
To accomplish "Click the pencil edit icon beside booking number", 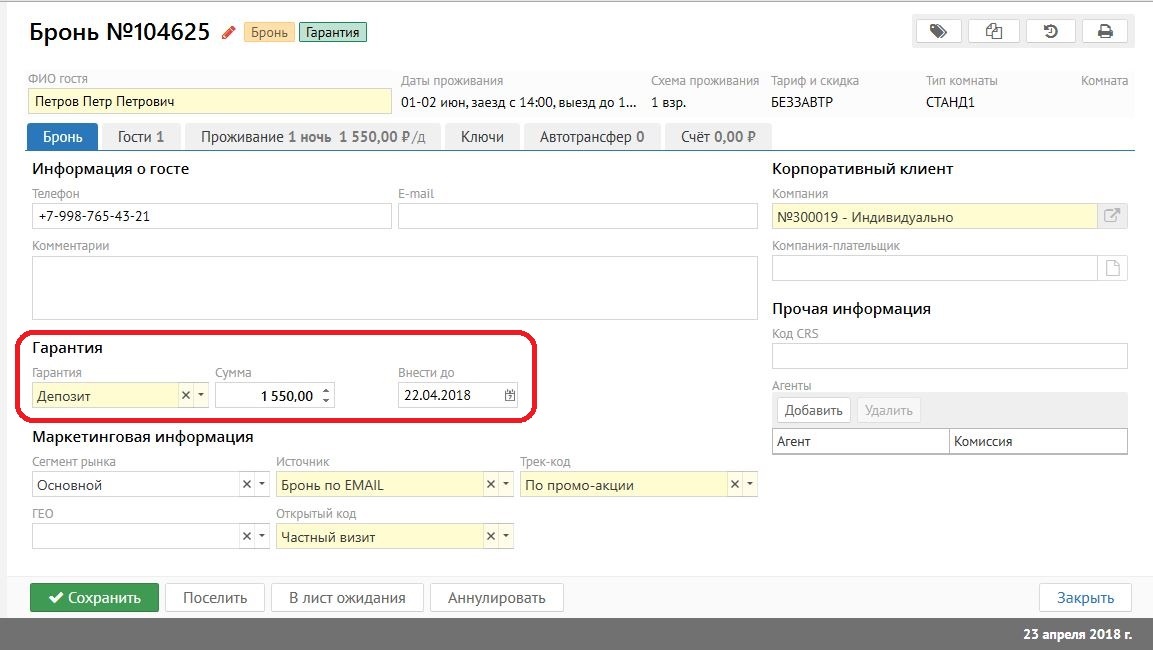I will coord(229,33).
